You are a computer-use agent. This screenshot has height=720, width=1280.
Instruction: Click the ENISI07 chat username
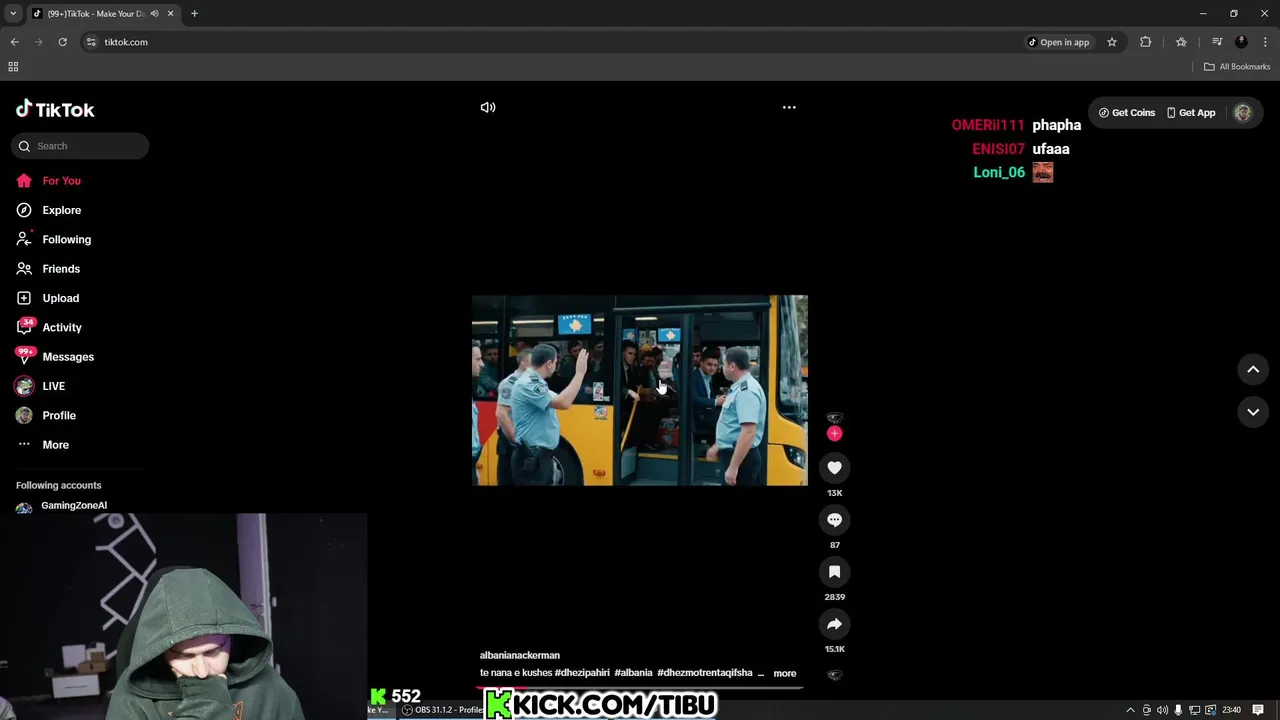(x=998, y=149)
